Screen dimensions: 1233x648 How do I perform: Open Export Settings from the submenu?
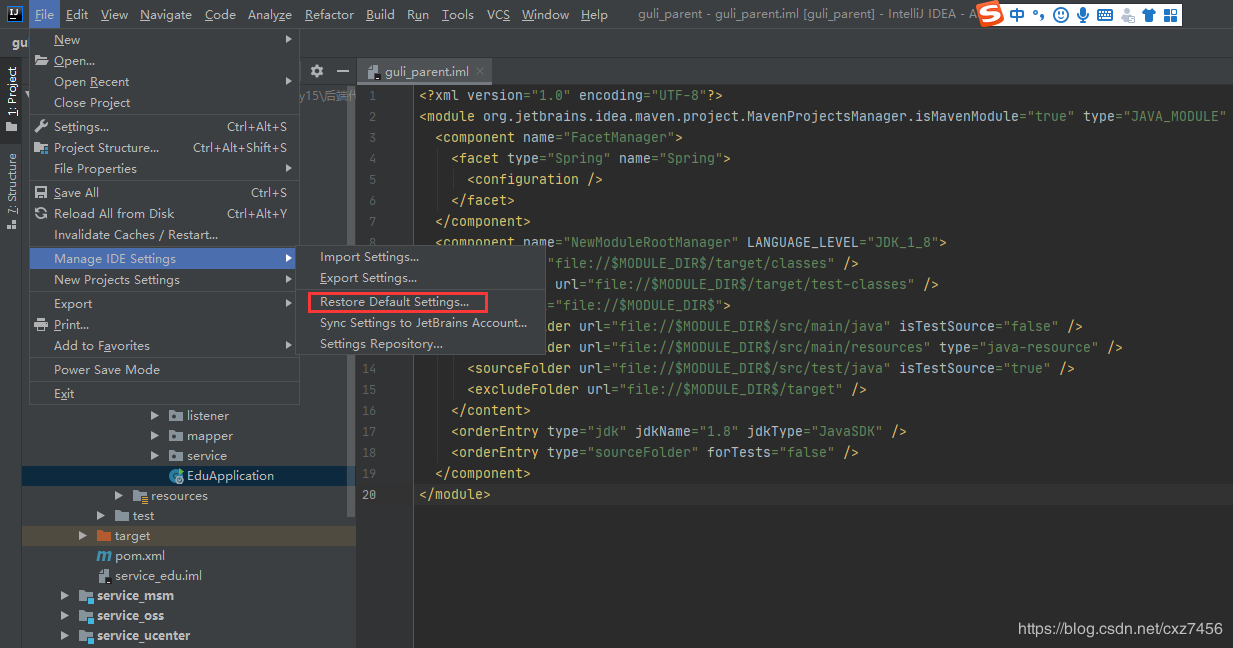pos(368,278)
